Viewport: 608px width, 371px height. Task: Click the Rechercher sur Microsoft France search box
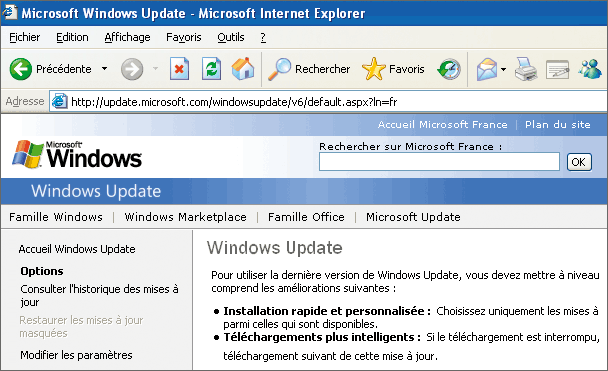point(439,162)
